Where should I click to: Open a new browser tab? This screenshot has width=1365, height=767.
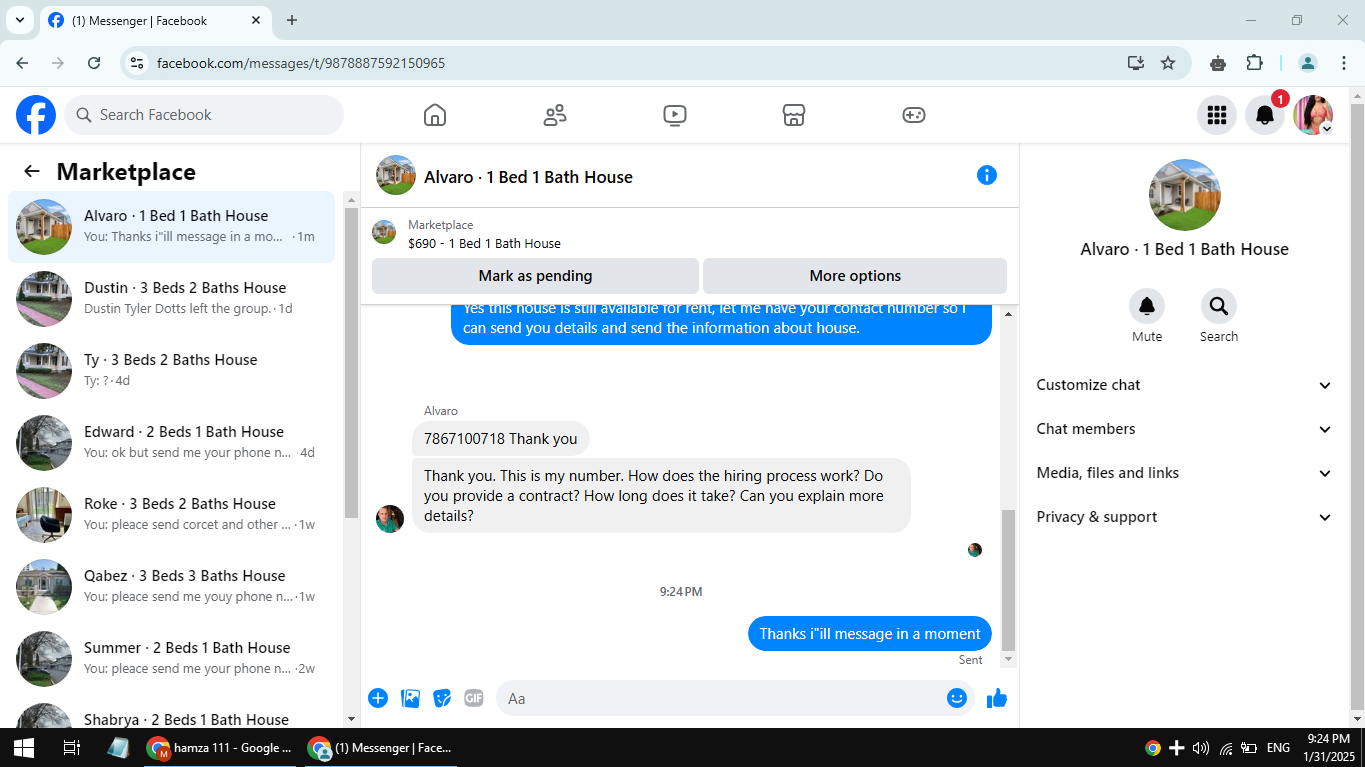point(292,20)
